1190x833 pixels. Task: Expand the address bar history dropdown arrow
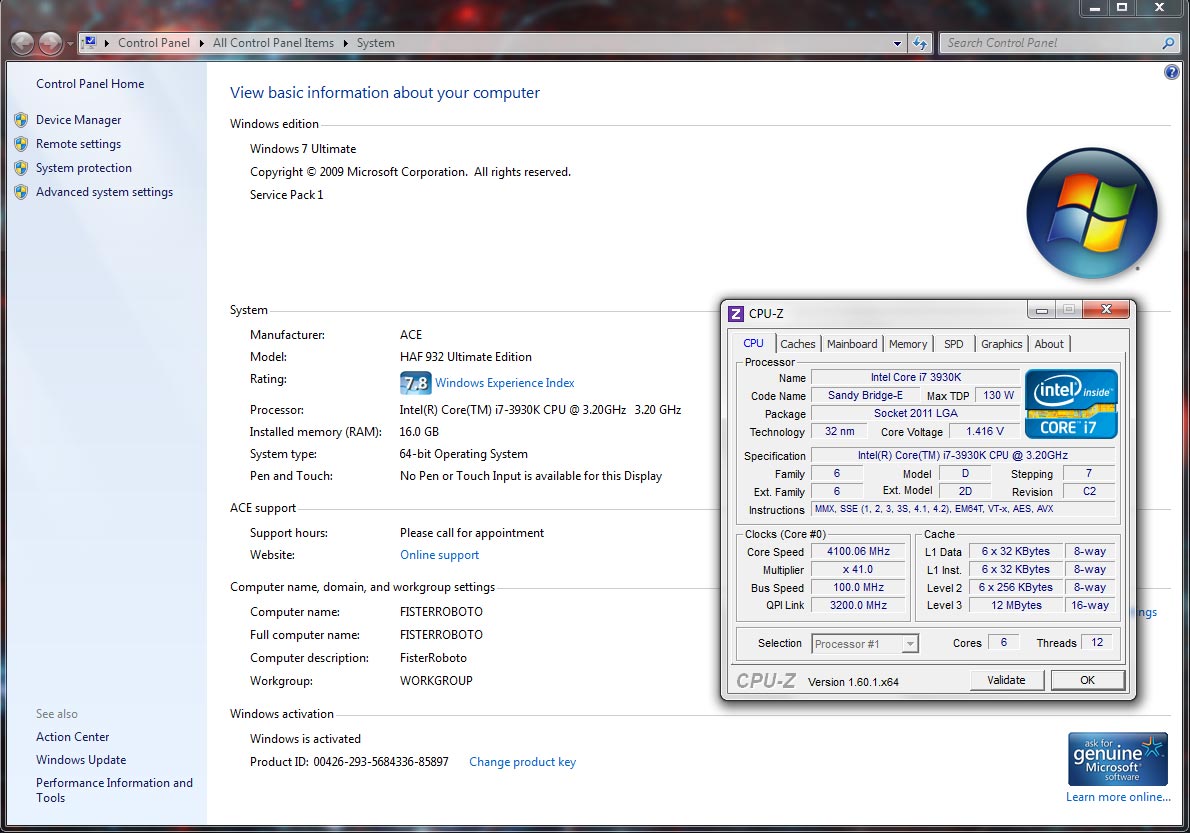click(897, 43)
